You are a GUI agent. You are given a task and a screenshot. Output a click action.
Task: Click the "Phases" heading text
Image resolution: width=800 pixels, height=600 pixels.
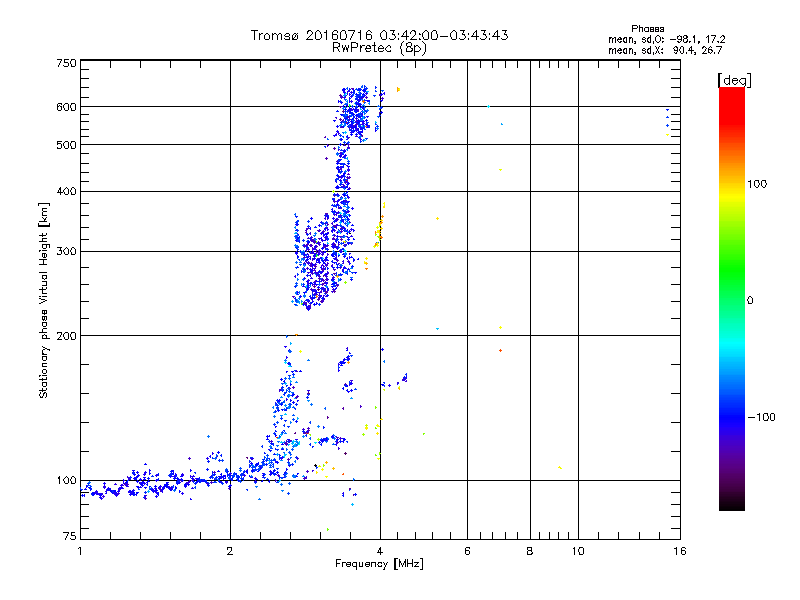click(647, 29)
